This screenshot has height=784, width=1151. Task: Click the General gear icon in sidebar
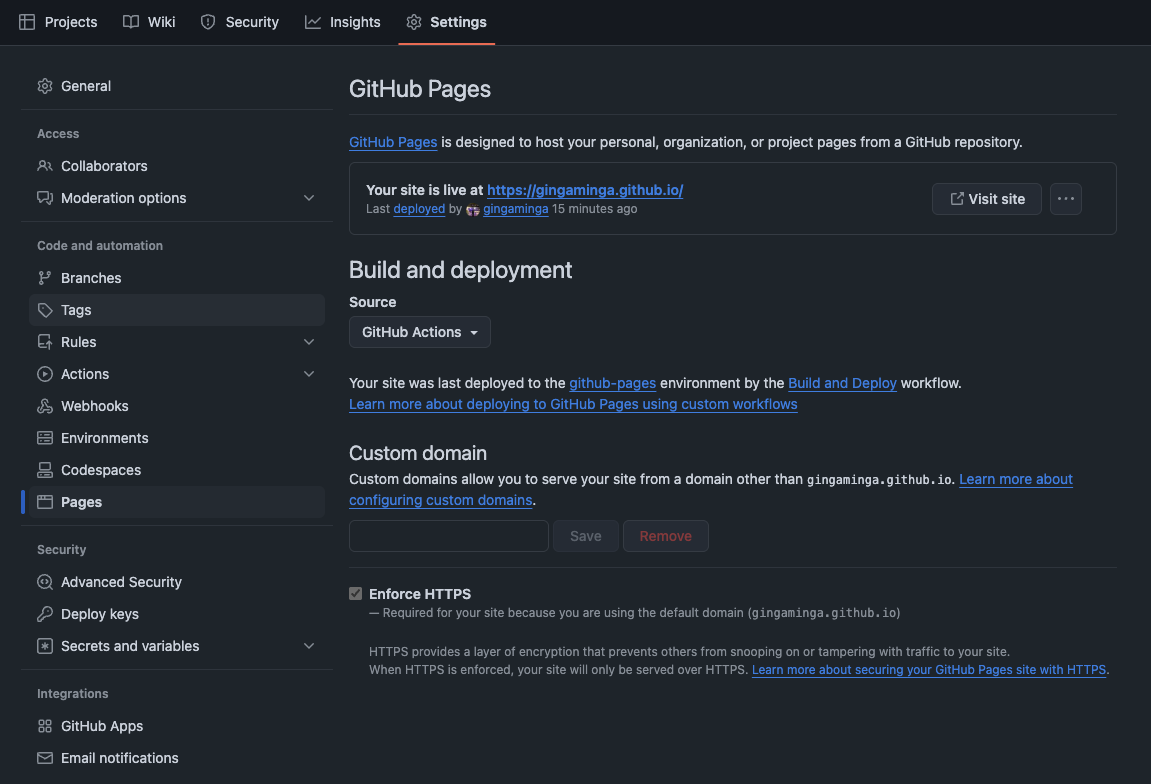pyautogui.click(x=45, y=86)
